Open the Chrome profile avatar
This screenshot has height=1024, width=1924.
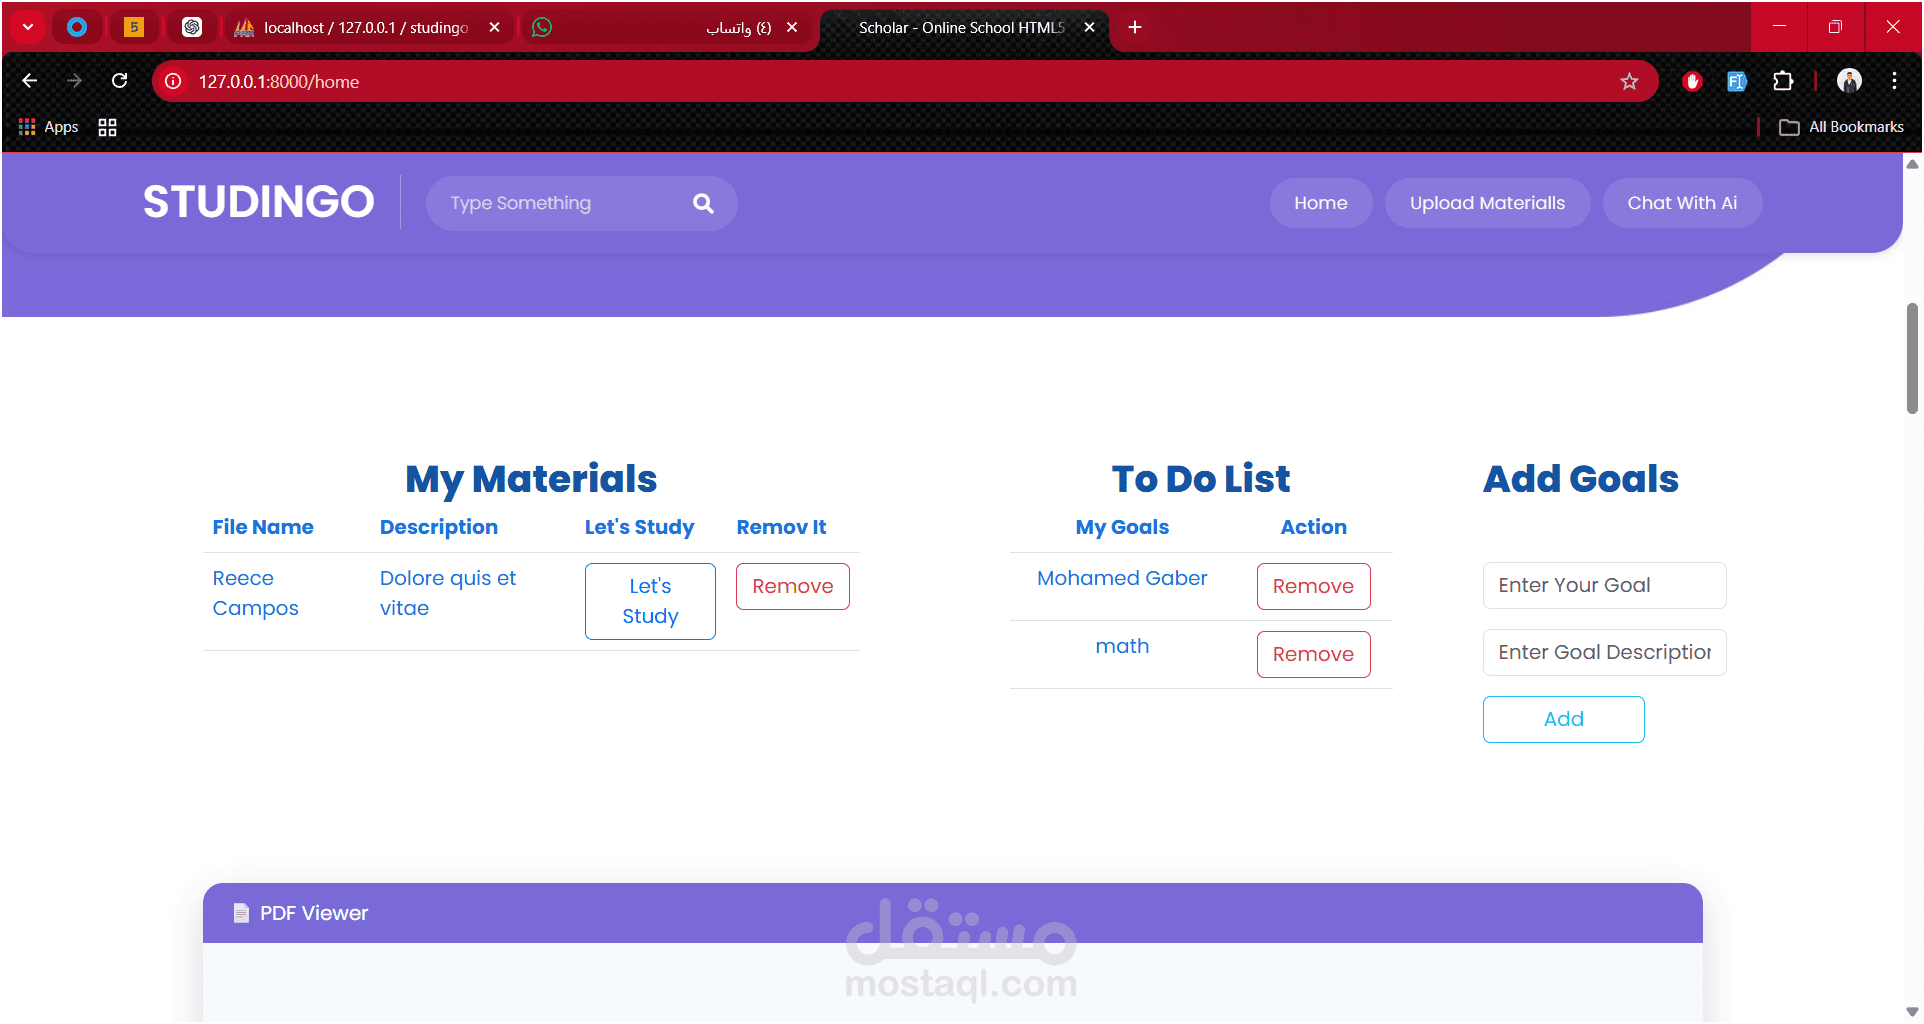[x=1849, y=81]
